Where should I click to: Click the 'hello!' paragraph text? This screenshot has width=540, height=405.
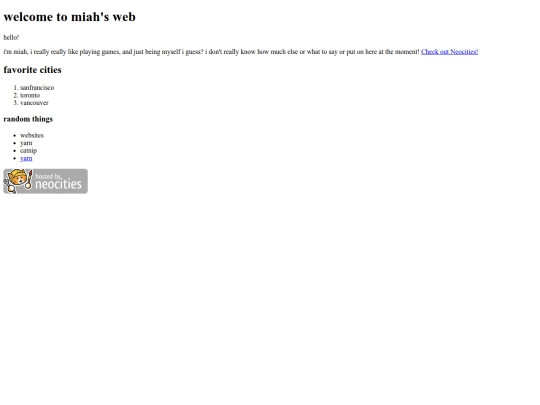click(11, 37)
